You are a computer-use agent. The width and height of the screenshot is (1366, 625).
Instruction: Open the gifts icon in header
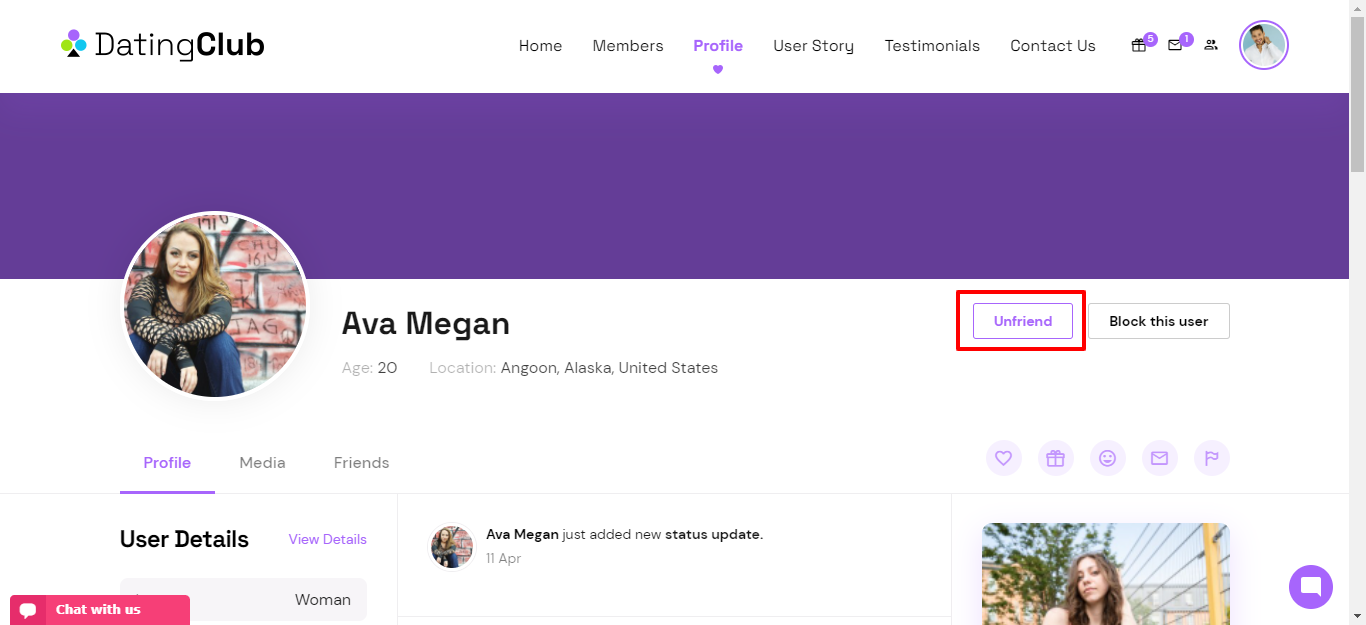click(1139, 45)
